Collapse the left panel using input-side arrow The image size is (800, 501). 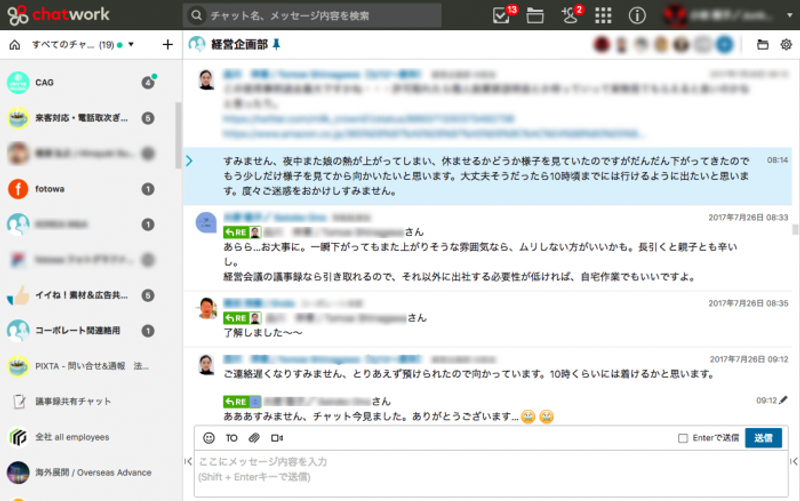coord(188,461)
